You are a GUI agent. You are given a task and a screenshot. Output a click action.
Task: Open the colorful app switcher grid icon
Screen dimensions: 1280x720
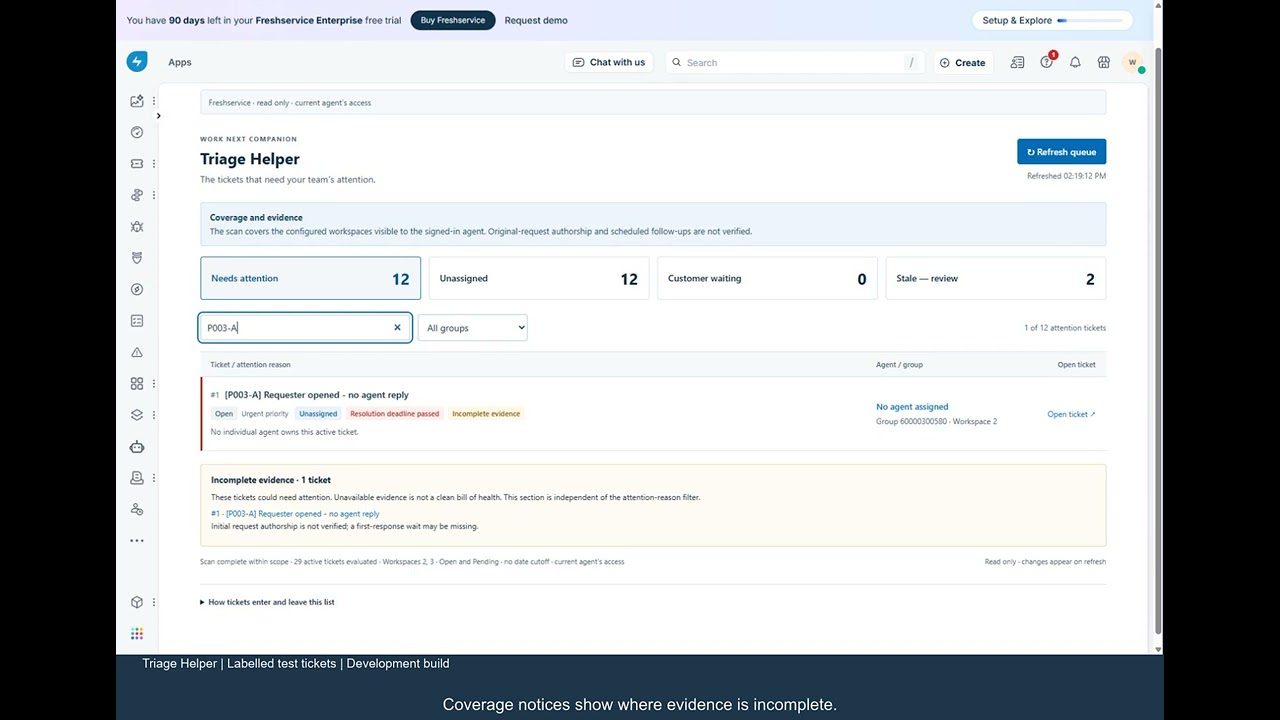(x=137, y=633)
